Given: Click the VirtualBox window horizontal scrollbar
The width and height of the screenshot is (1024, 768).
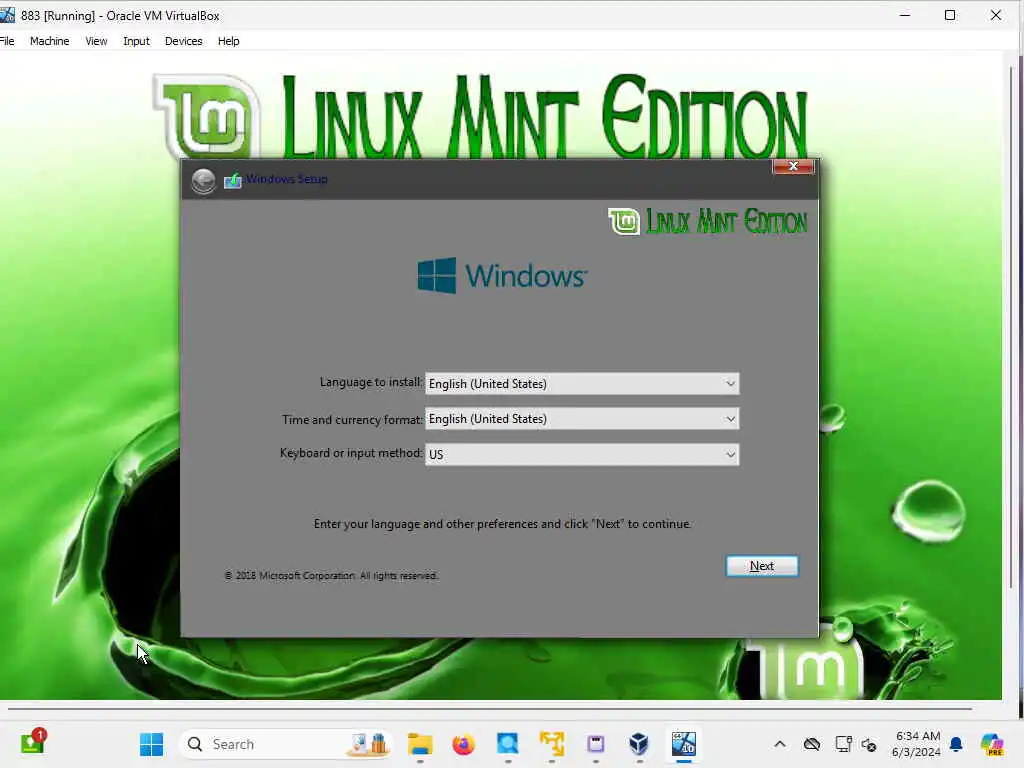Looking at the screenshot, I should point(490,709).
